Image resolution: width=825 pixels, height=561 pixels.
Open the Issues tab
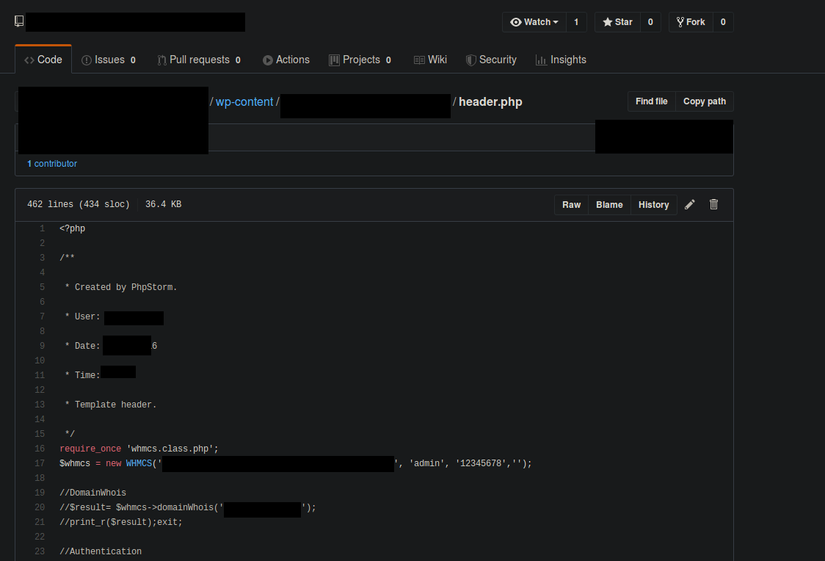tap(109, 60)
